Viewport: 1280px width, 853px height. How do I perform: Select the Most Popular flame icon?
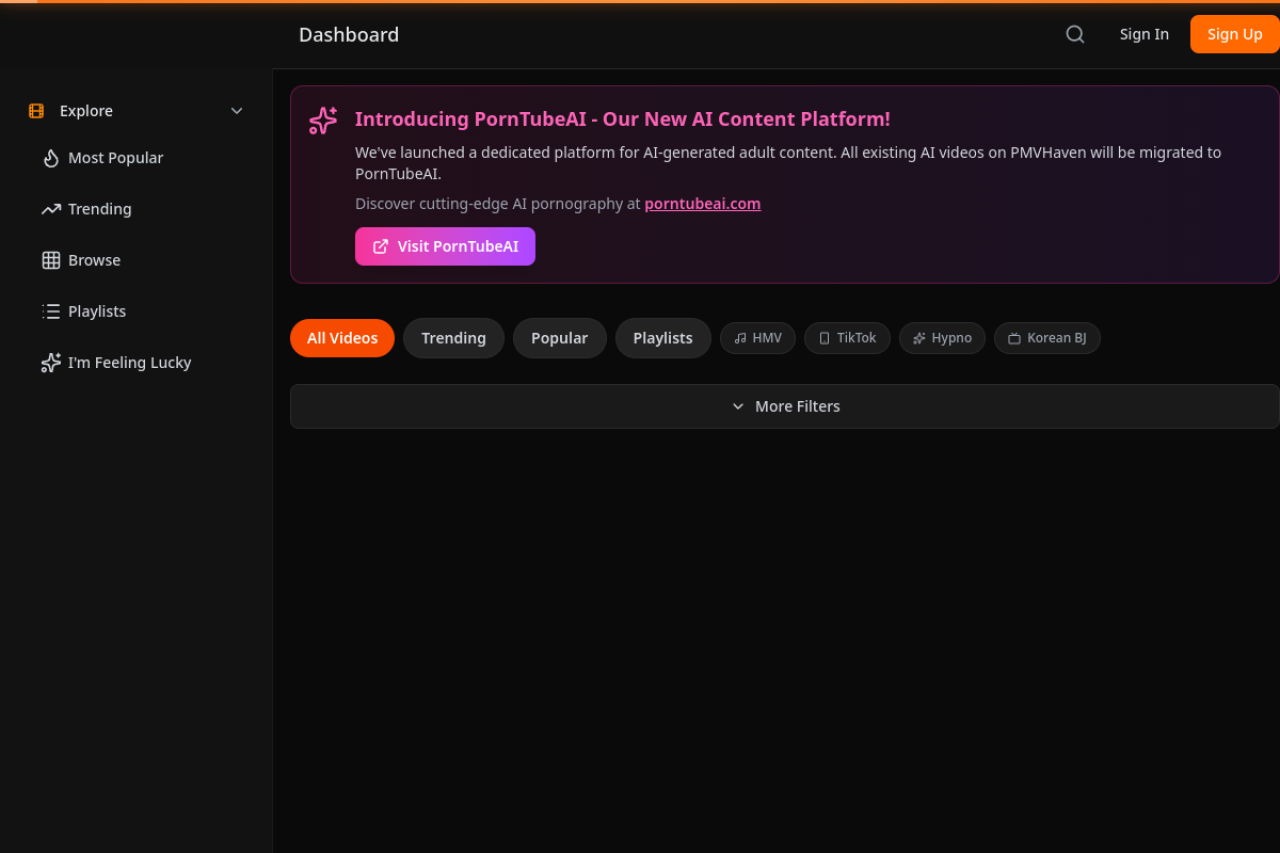click(50, 158)
